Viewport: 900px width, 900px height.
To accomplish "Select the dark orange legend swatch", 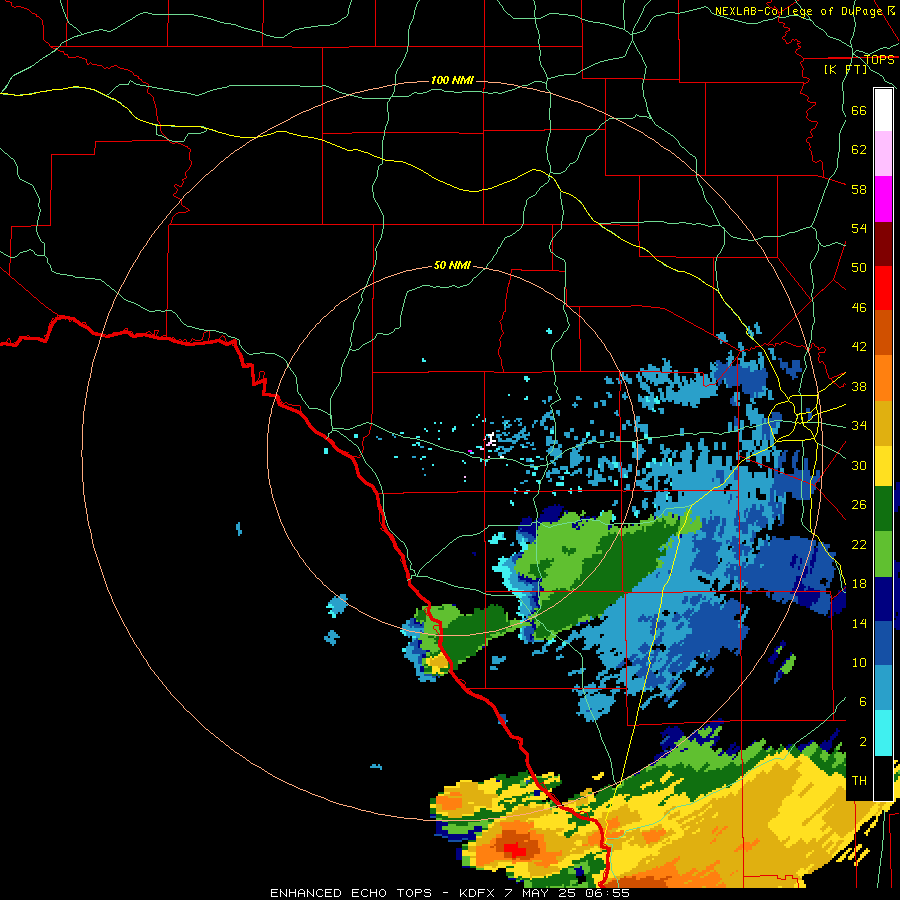I will coord(883,333).
